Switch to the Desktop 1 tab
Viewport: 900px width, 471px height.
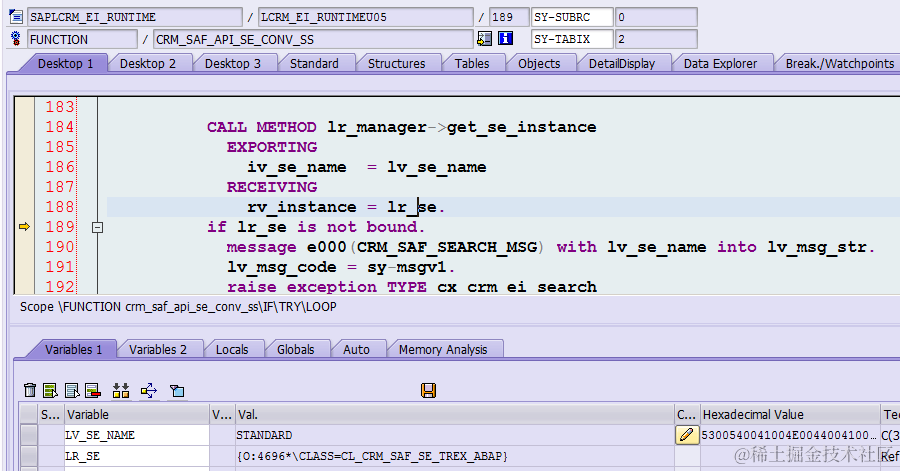pyautogui.click(x=65, y=63)
